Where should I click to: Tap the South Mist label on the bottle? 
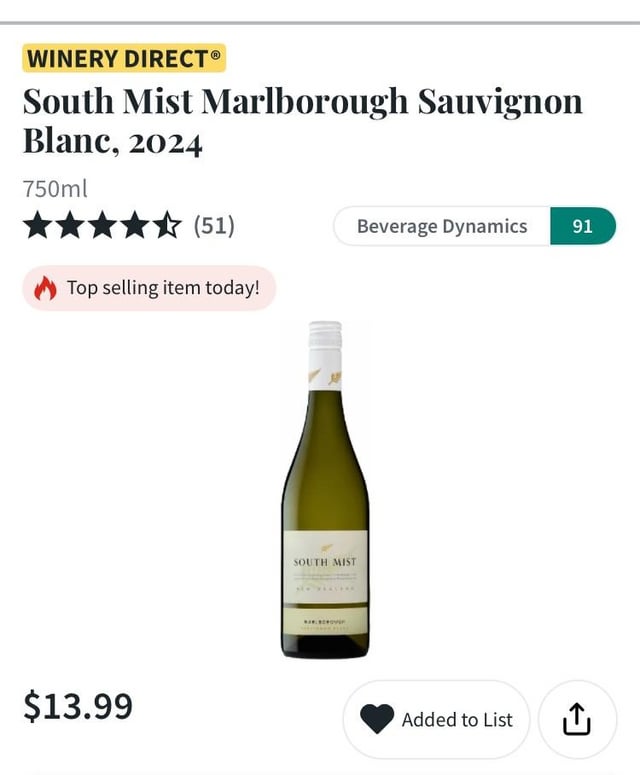325,563
